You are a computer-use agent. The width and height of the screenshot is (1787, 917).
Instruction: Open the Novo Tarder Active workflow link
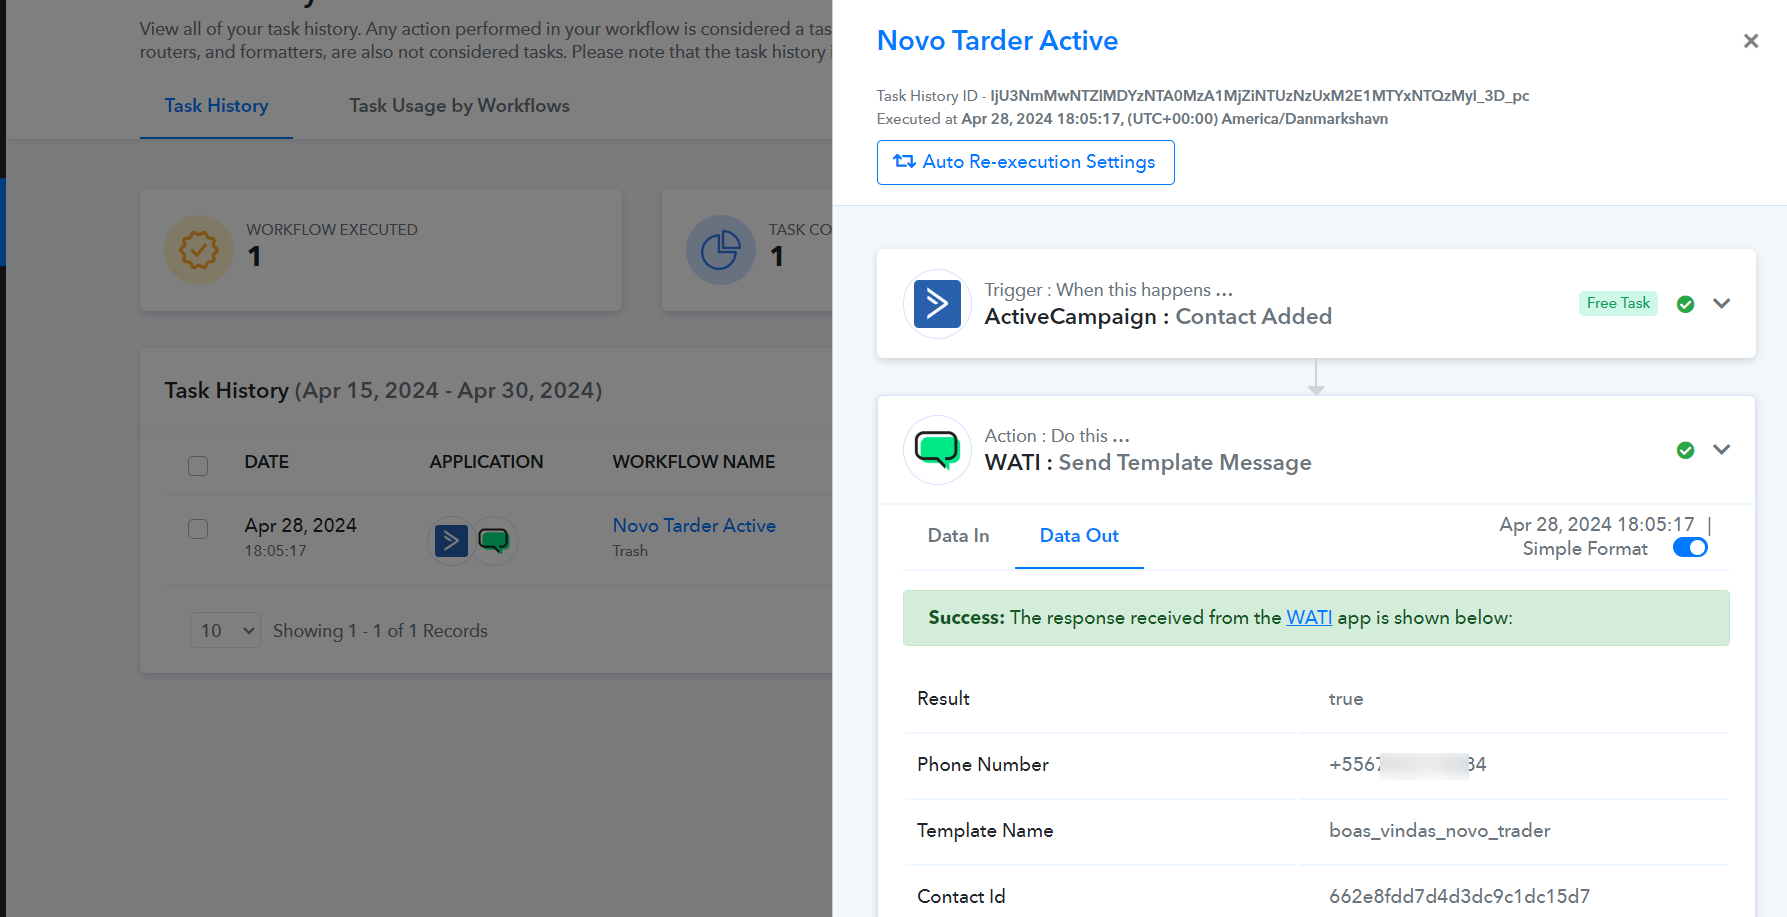click(694, 525)
